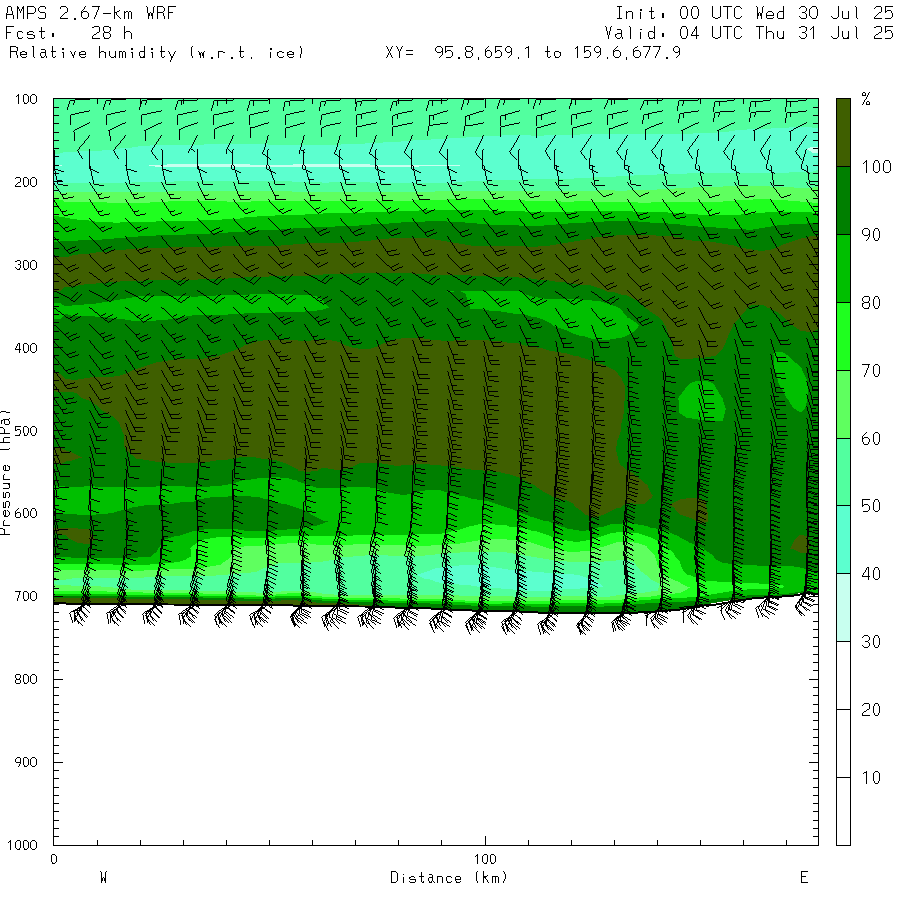Pick the mint 50–60% colorbar swatch
The width and height of the screenshot is (900, 900).
843,472
